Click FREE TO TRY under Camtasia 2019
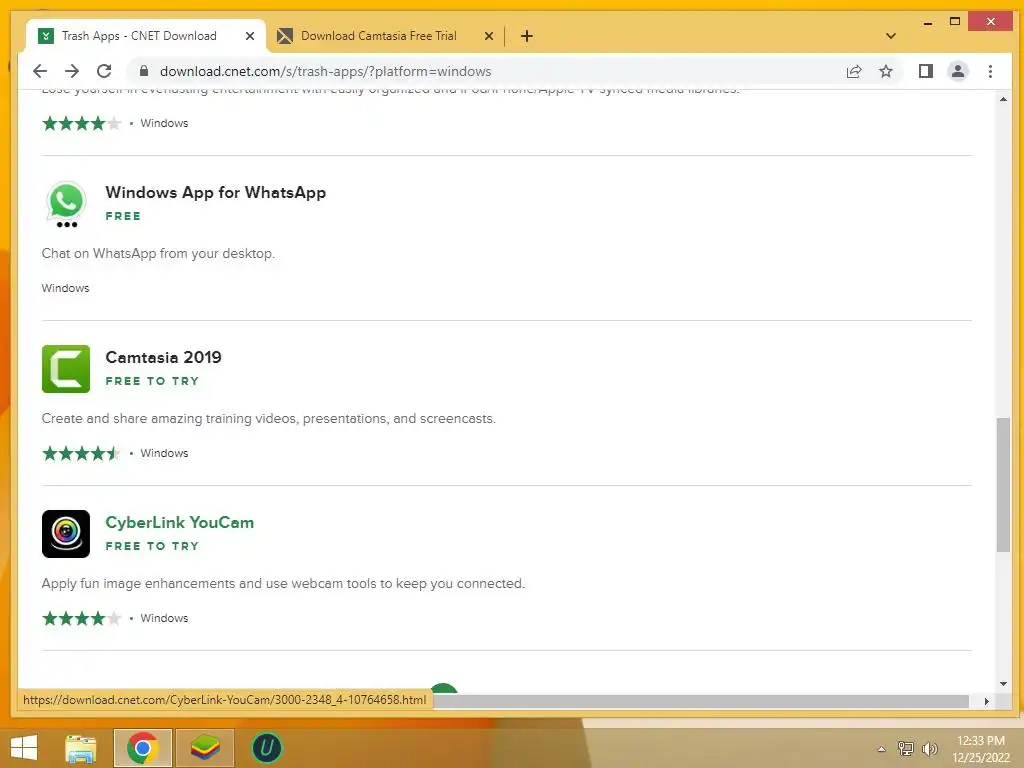Image resolution: width=1024 pixels, height=768 pixels. click(152, 381)
